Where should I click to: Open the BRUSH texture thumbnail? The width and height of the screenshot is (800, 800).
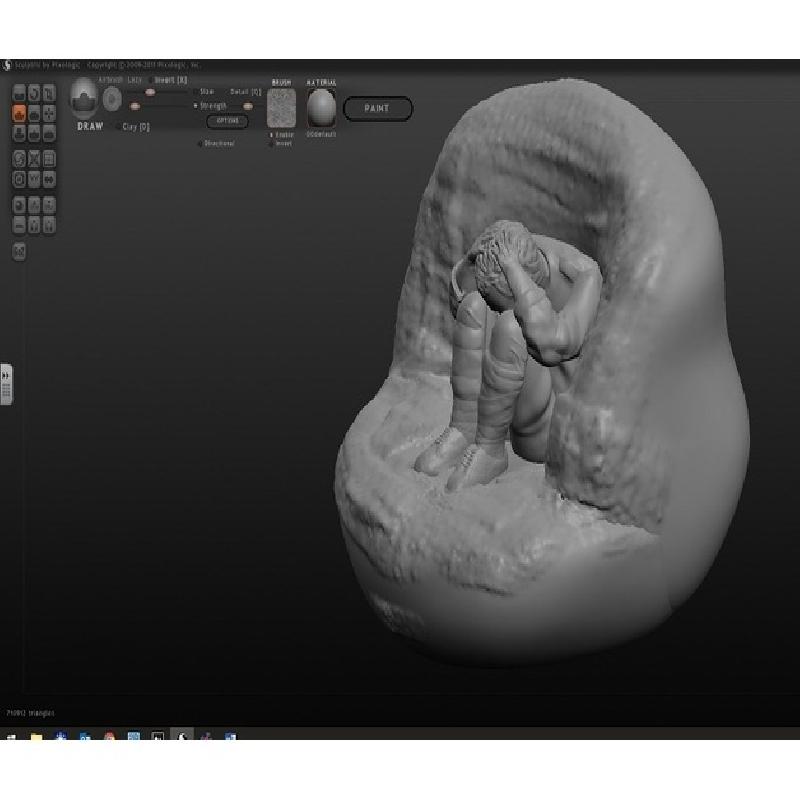click(x=282, y=107)
